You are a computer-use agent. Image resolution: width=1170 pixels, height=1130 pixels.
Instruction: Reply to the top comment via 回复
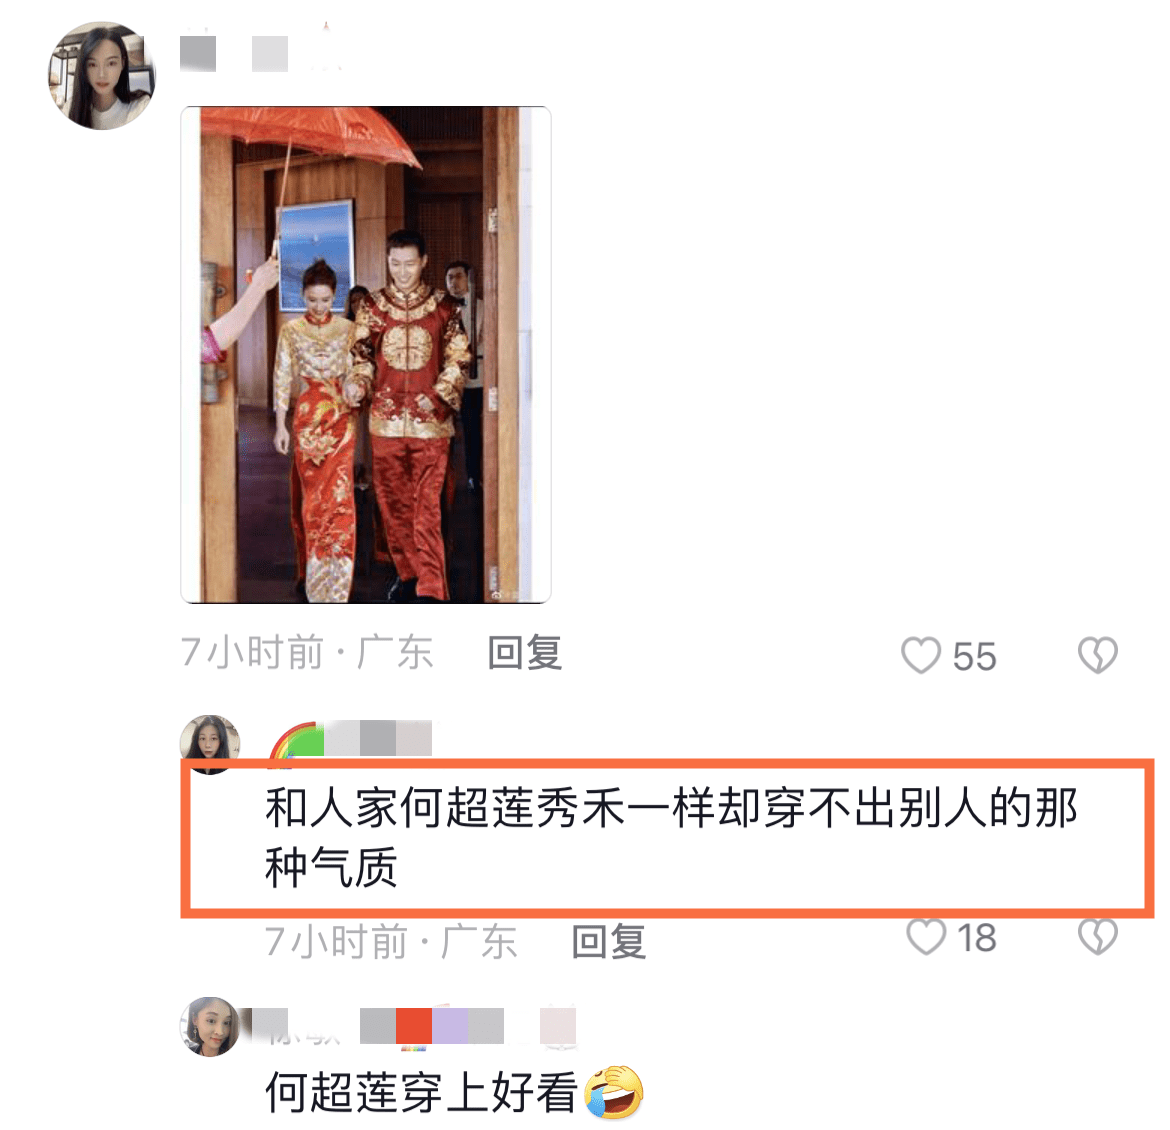(x=525, y=652)
